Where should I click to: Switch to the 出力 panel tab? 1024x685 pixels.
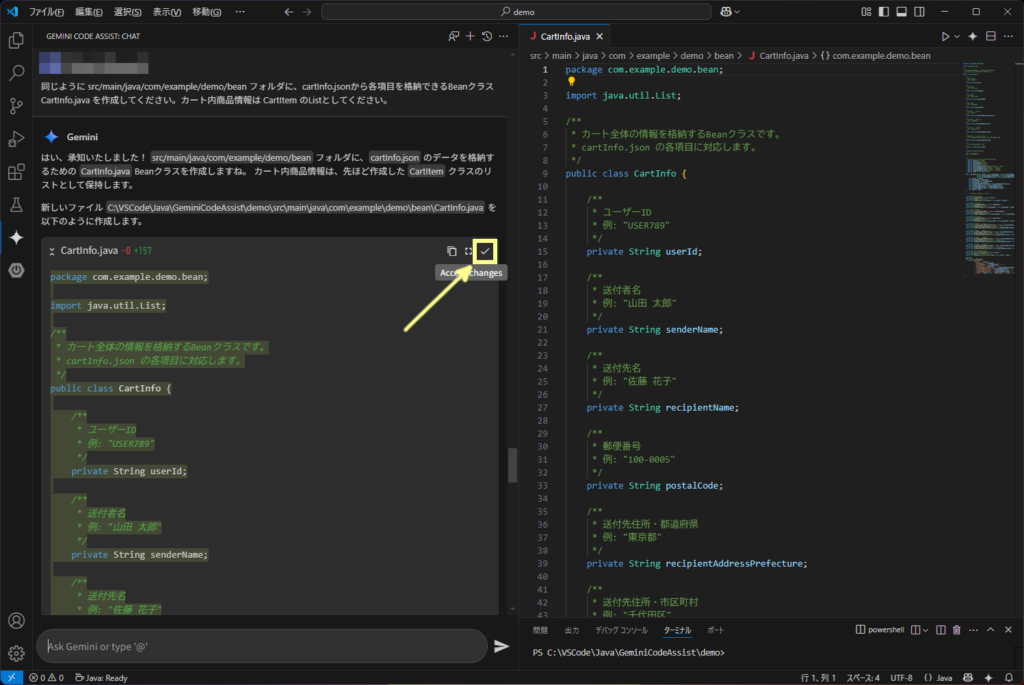point(572,630)
